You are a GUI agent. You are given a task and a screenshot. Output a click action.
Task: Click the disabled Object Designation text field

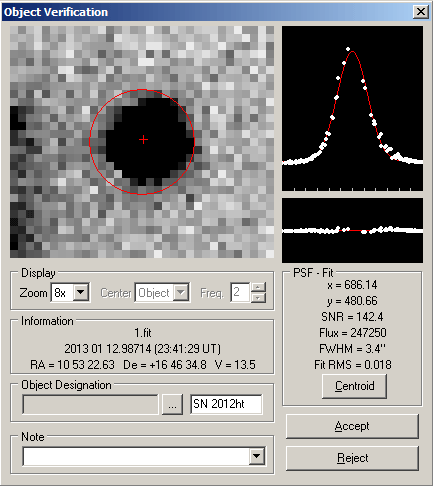point(90,404)
